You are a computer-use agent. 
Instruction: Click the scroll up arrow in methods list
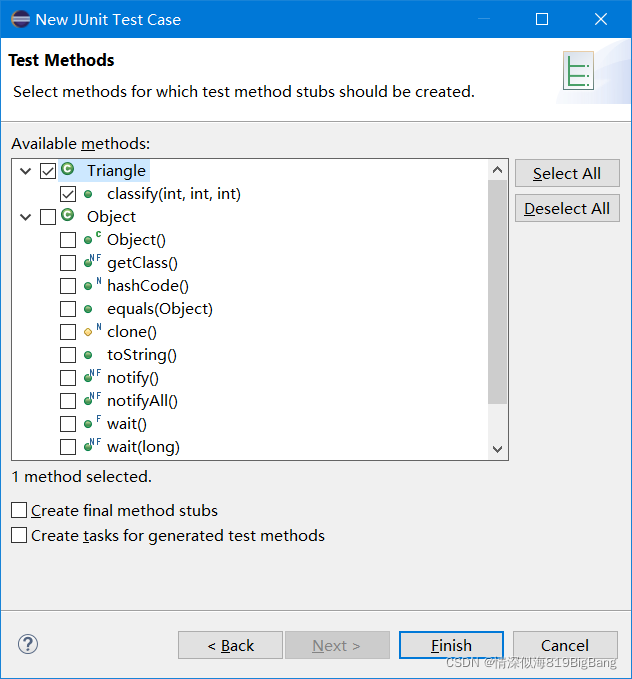point(497,170)
